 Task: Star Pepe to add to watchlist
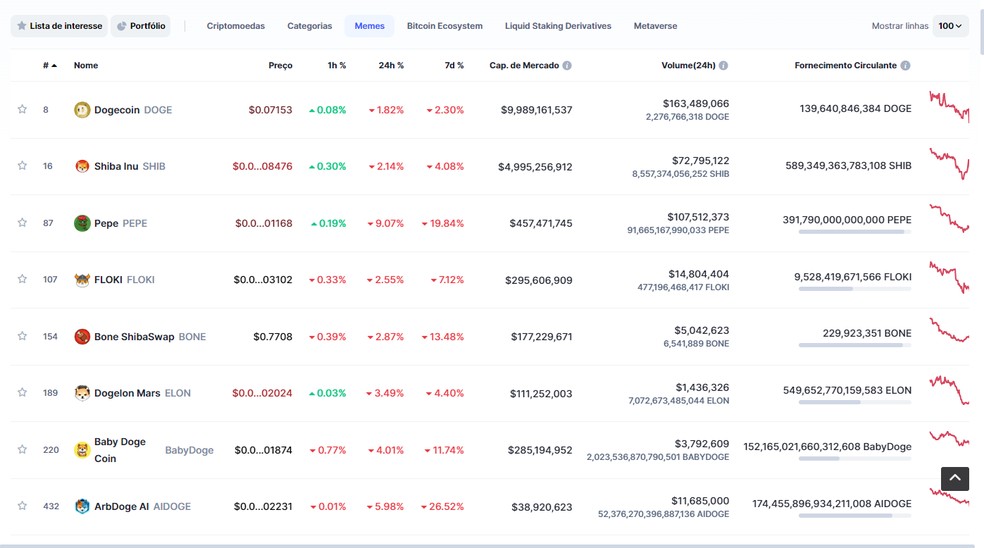pos(22,223)
